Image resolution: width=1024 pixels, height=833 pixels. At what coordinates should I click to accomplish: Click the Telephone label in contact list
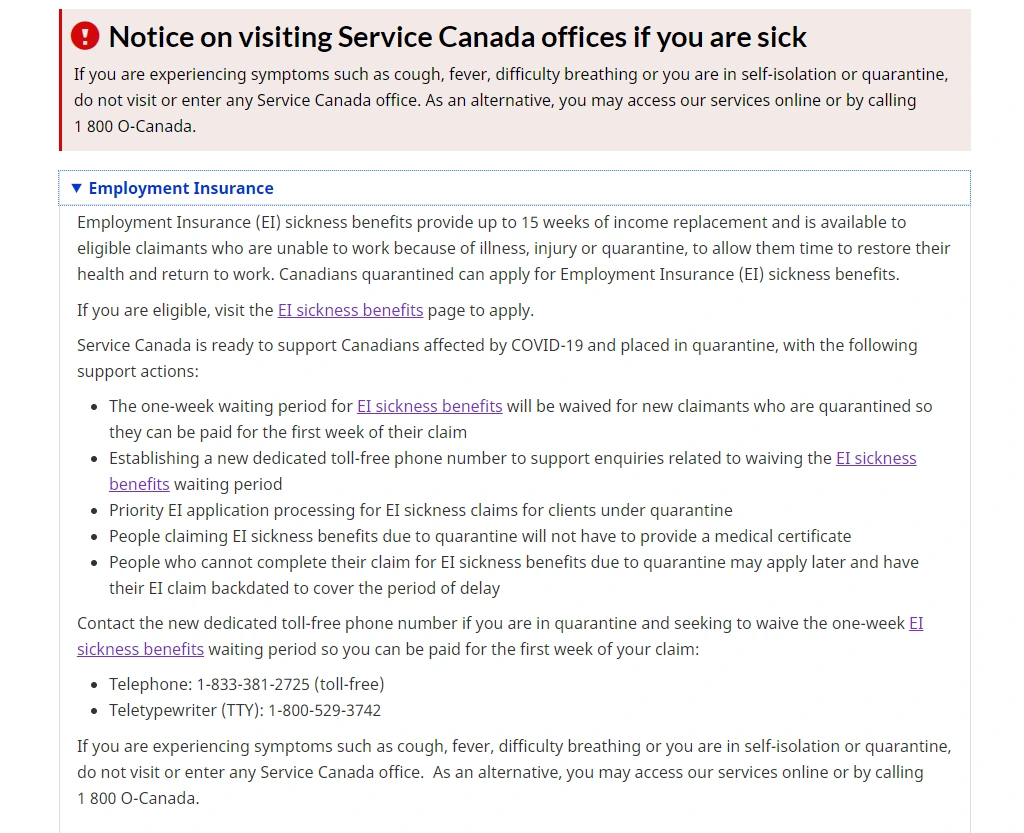click(x=150, y=684)
